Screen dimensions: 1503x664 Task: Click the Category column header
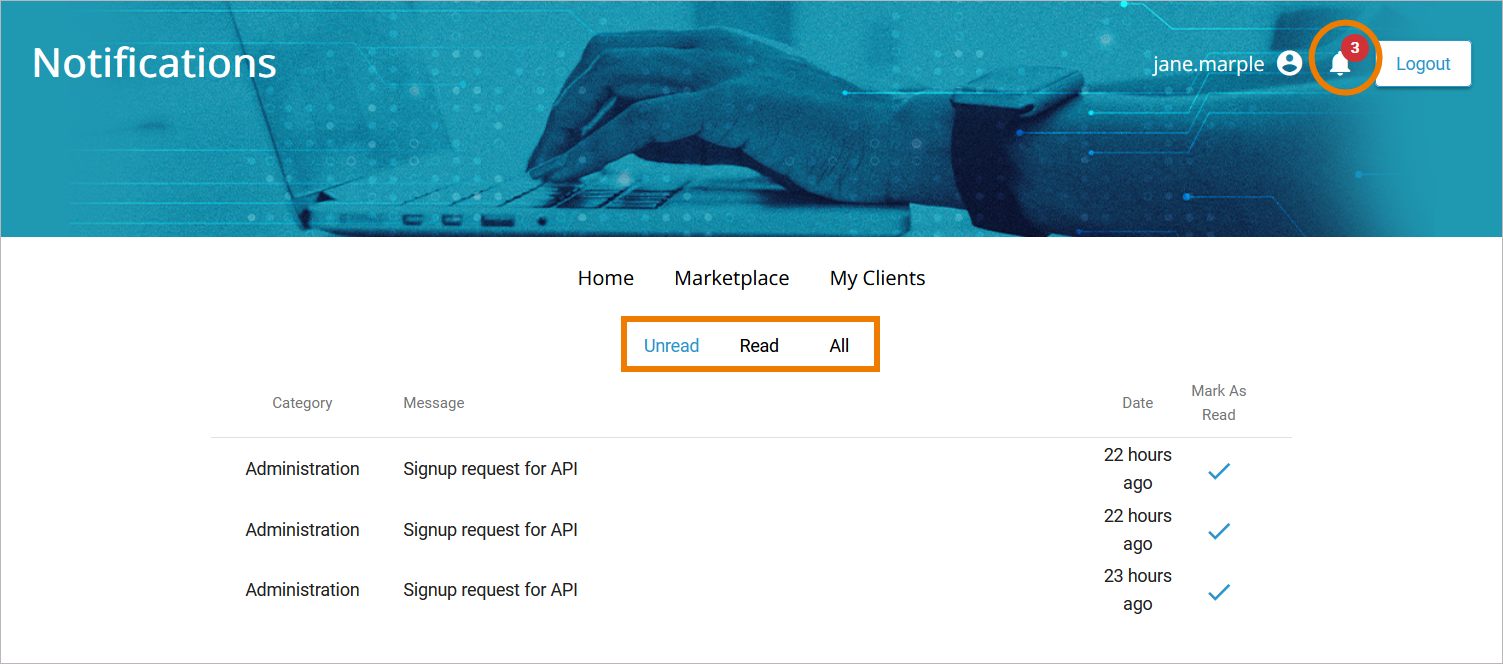click(302, 403)
